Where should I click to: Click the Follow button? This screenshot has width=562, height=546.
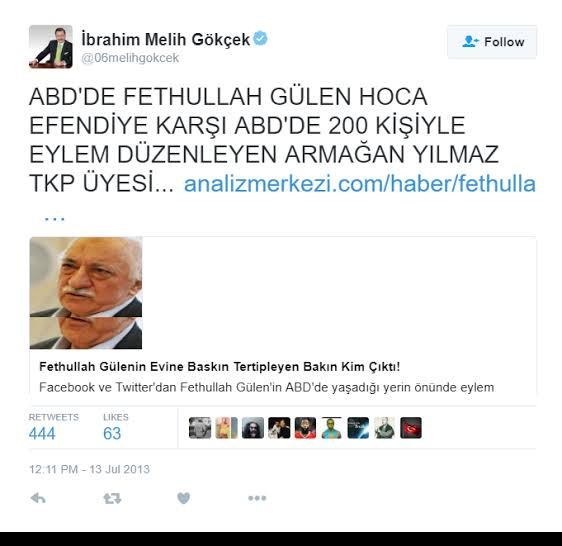click(492, 42)
